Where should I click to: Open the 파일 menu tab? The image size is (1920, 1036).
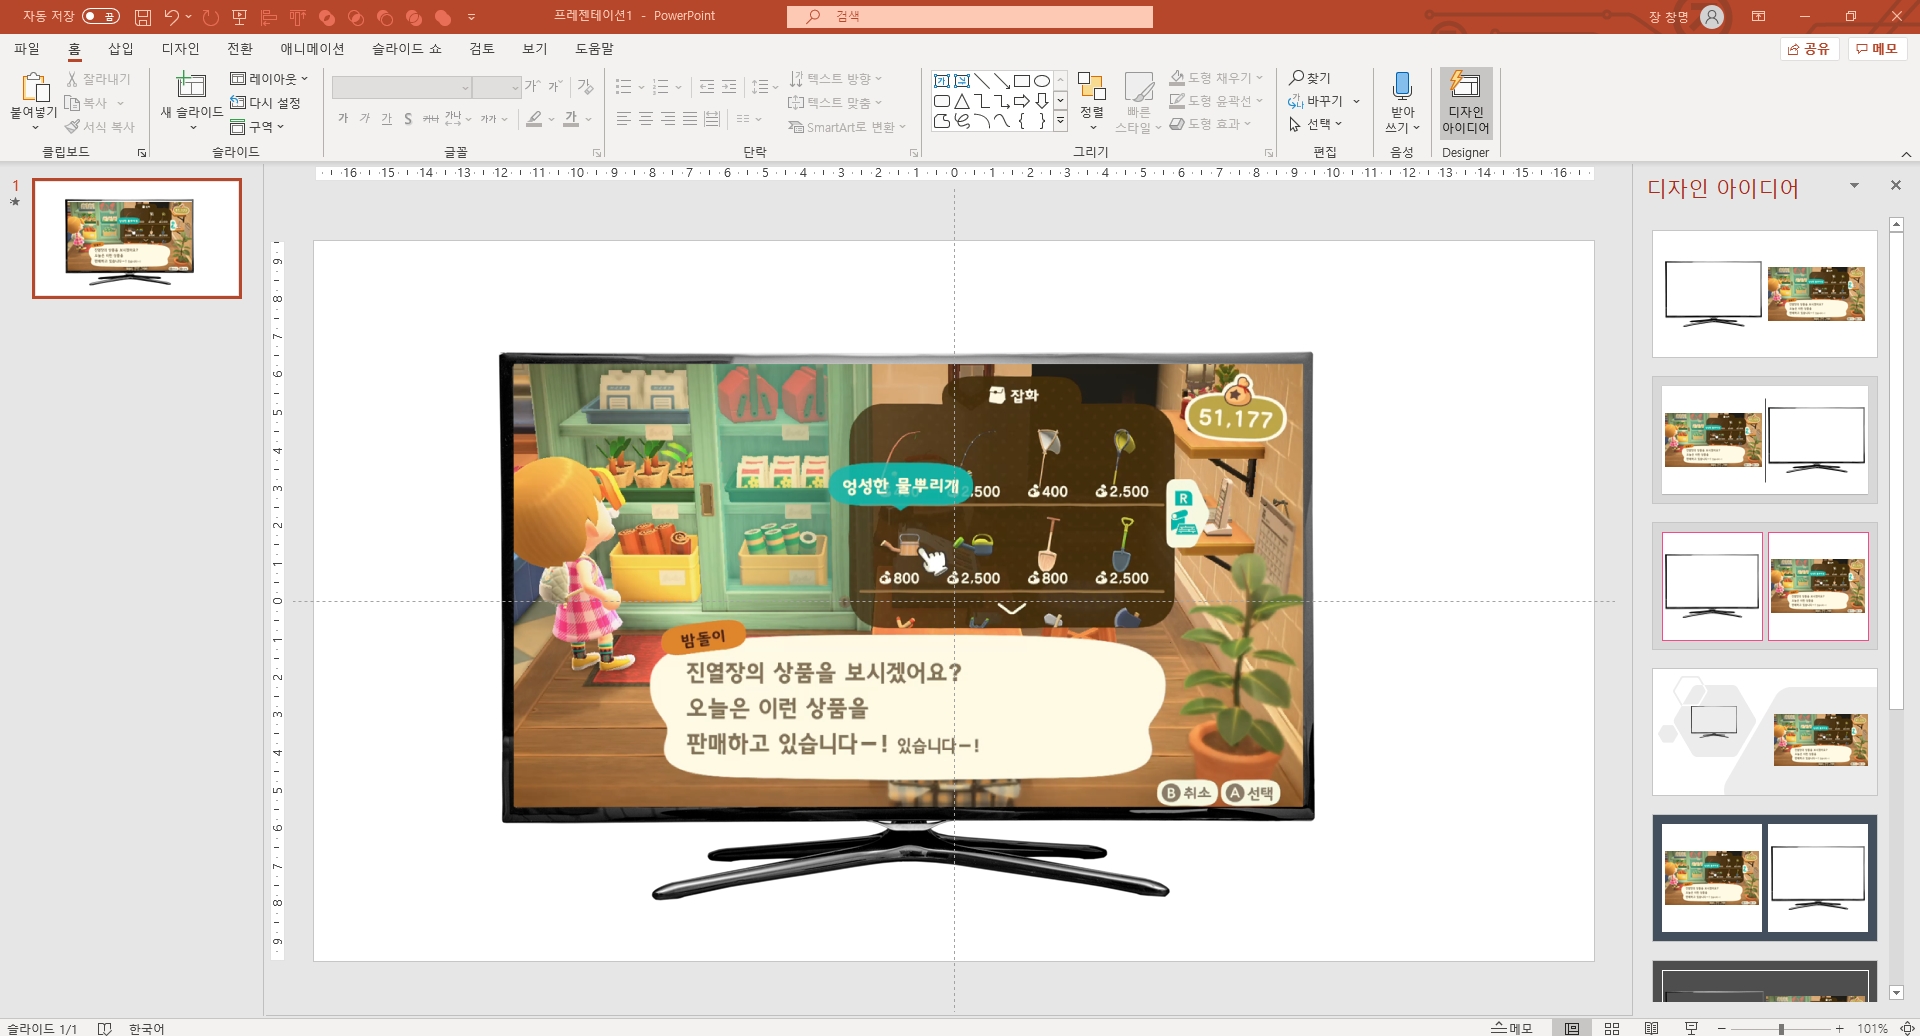27,48
